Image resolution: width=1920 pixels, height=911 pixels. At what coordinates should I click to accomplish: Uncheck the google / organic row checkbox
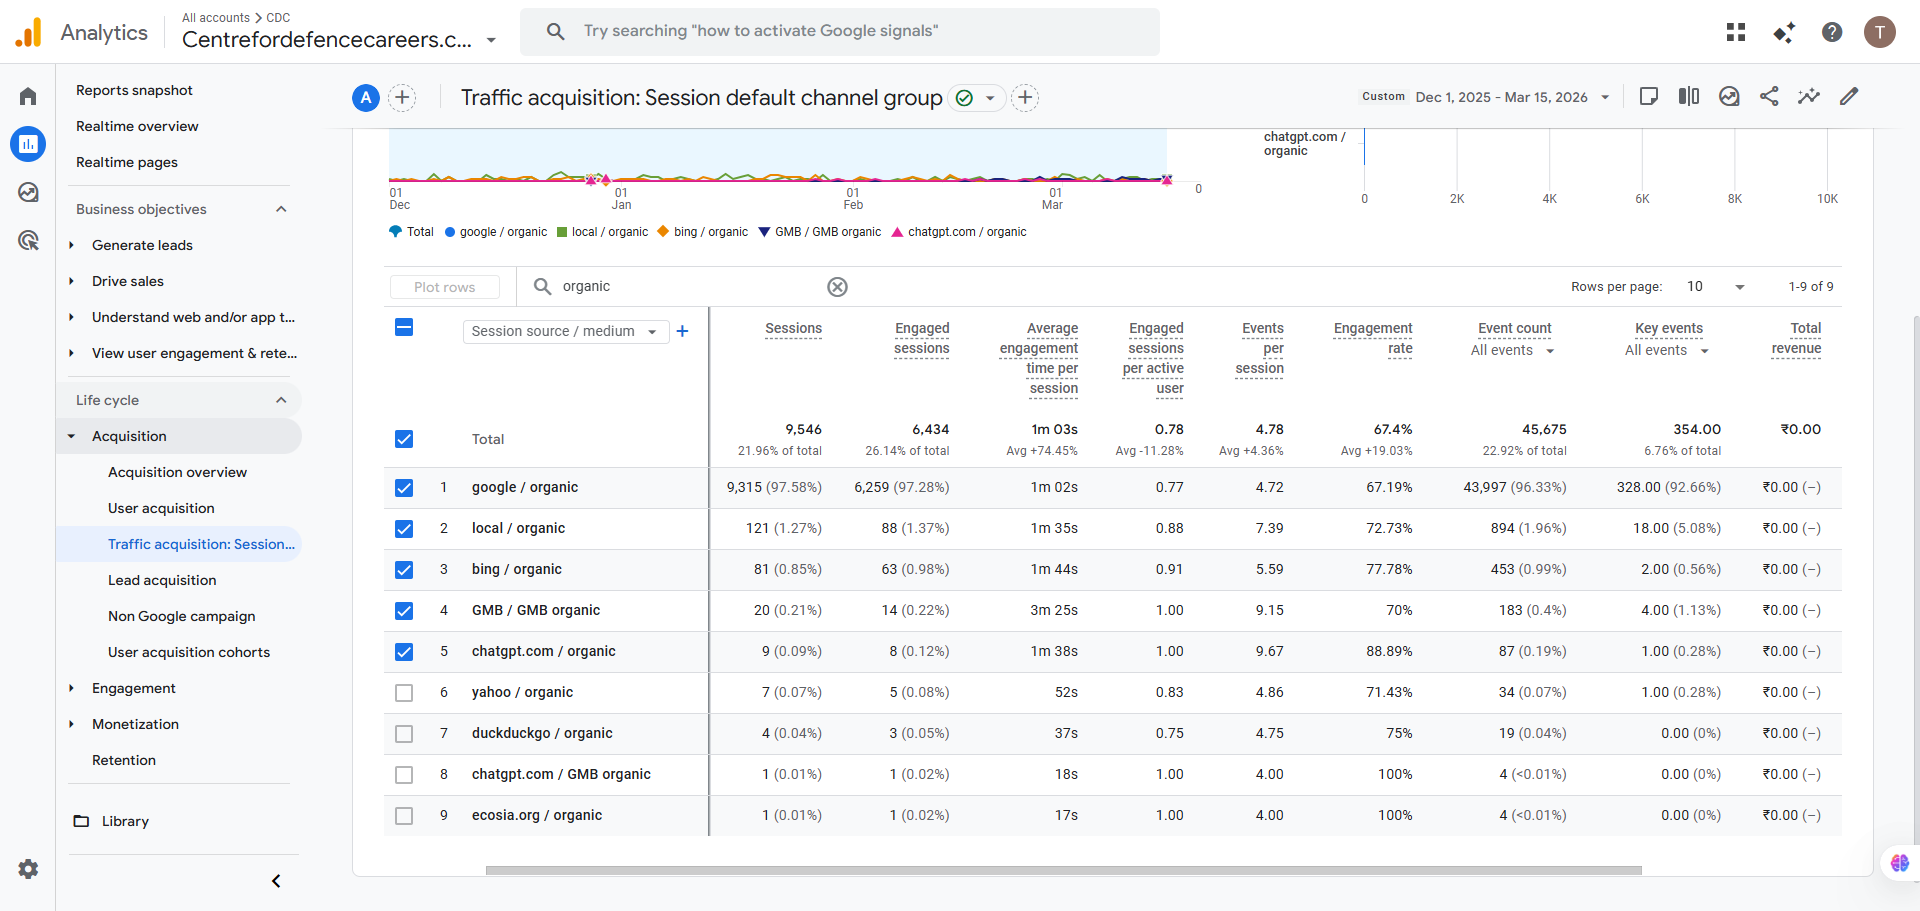pos(404,488)
